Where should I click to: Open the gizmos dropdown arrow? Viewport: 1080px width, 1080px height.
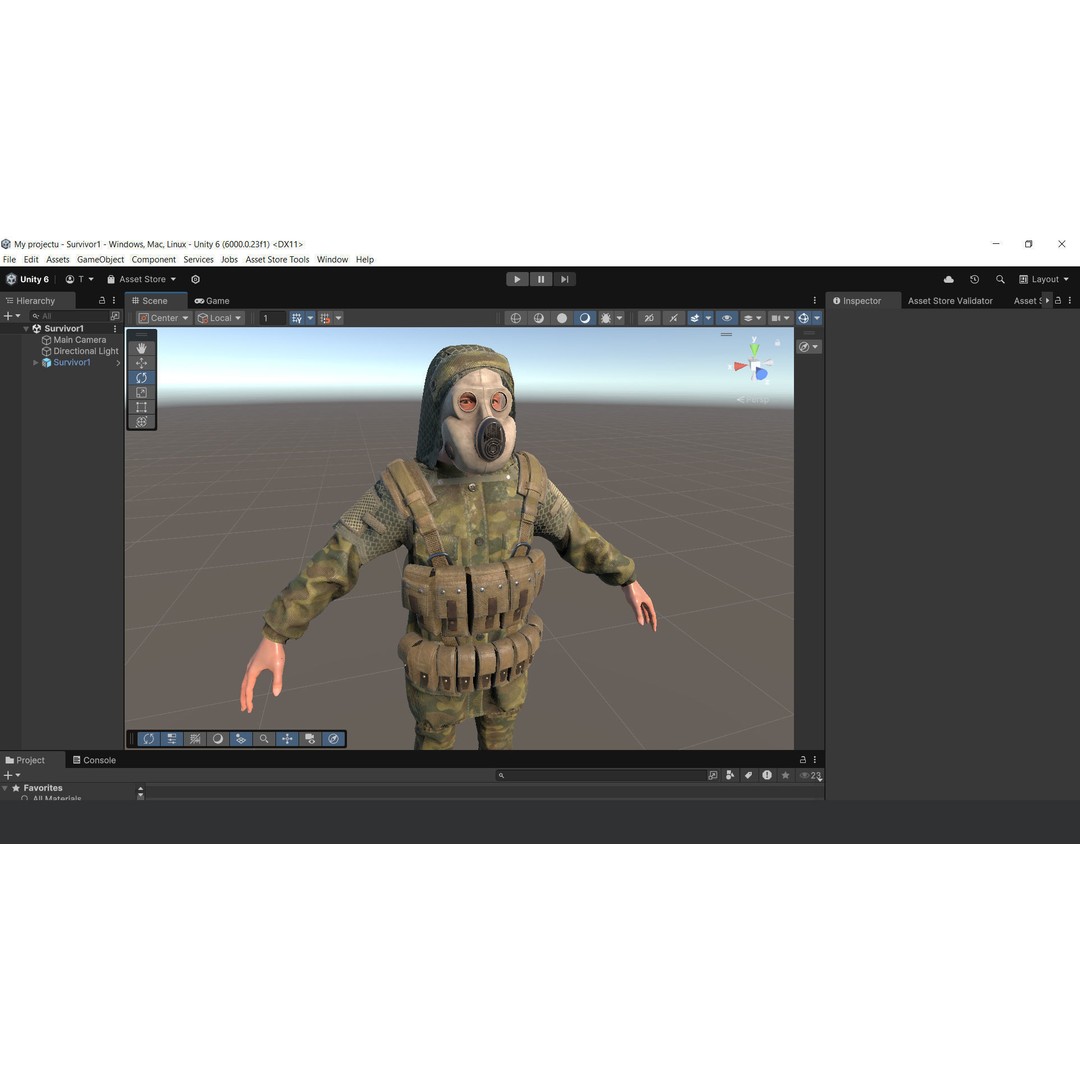click(817, 318)
